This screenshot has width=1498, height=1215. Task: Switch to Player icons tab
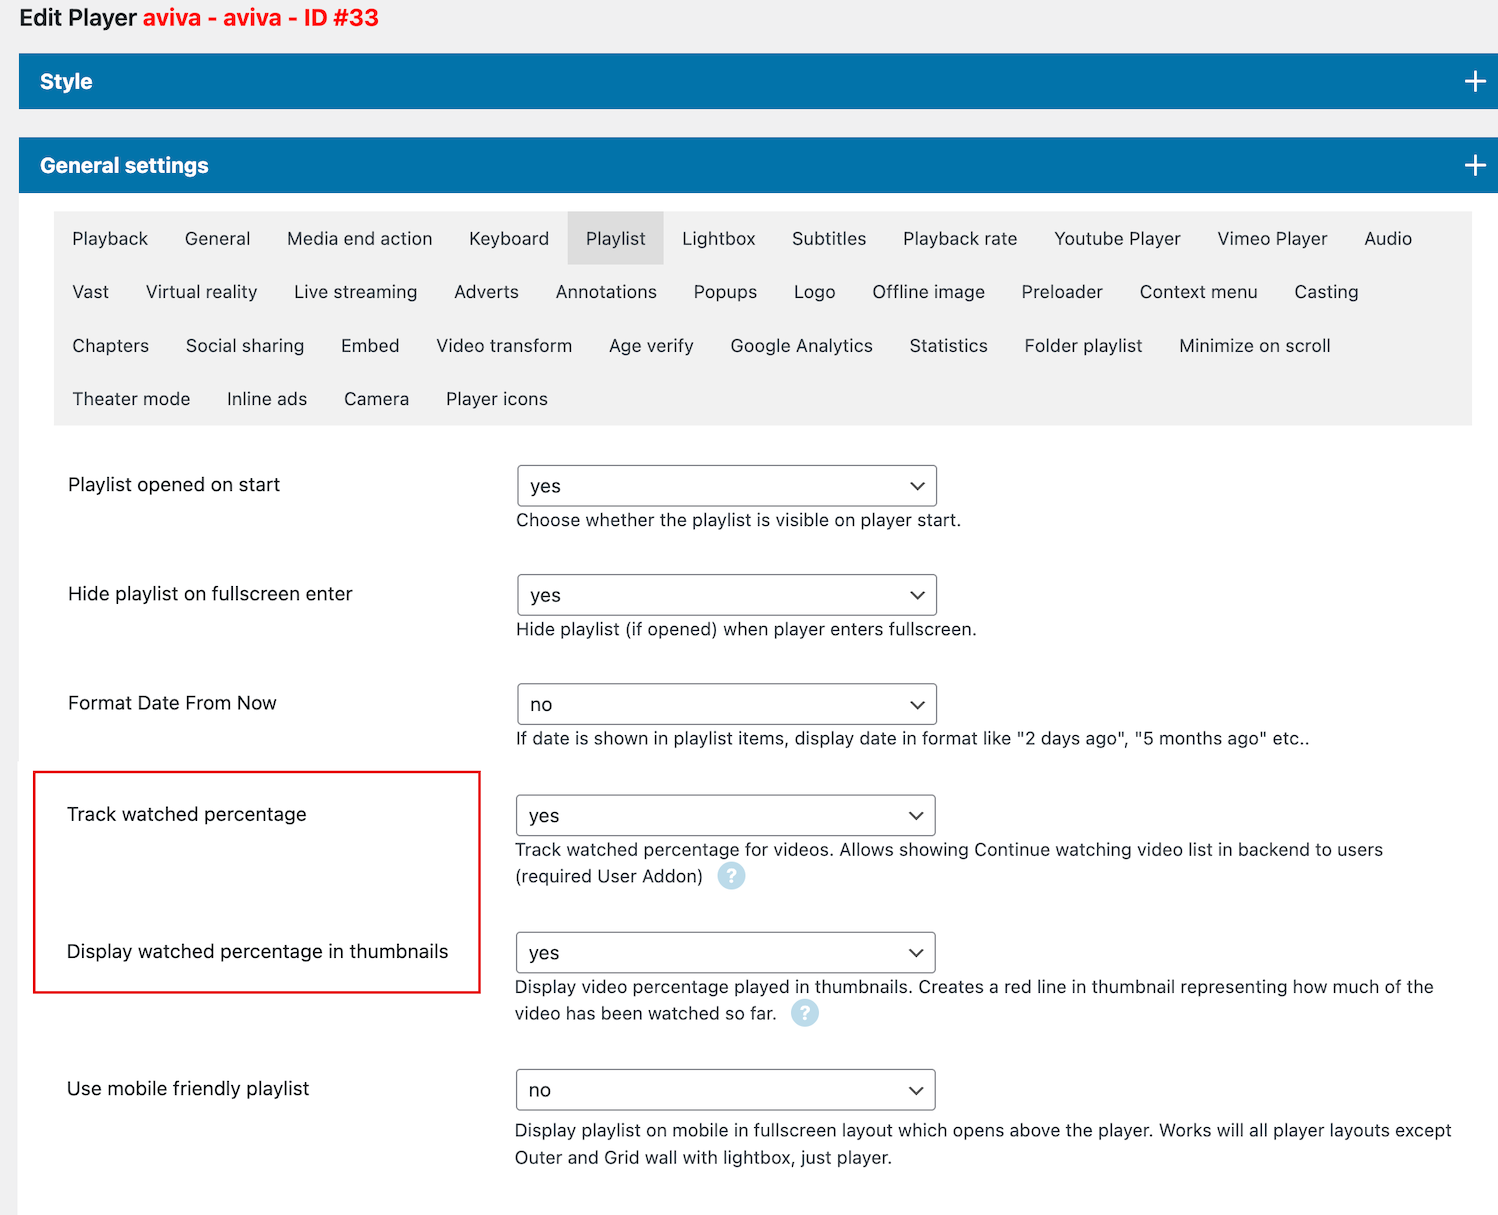click(496, 399)
